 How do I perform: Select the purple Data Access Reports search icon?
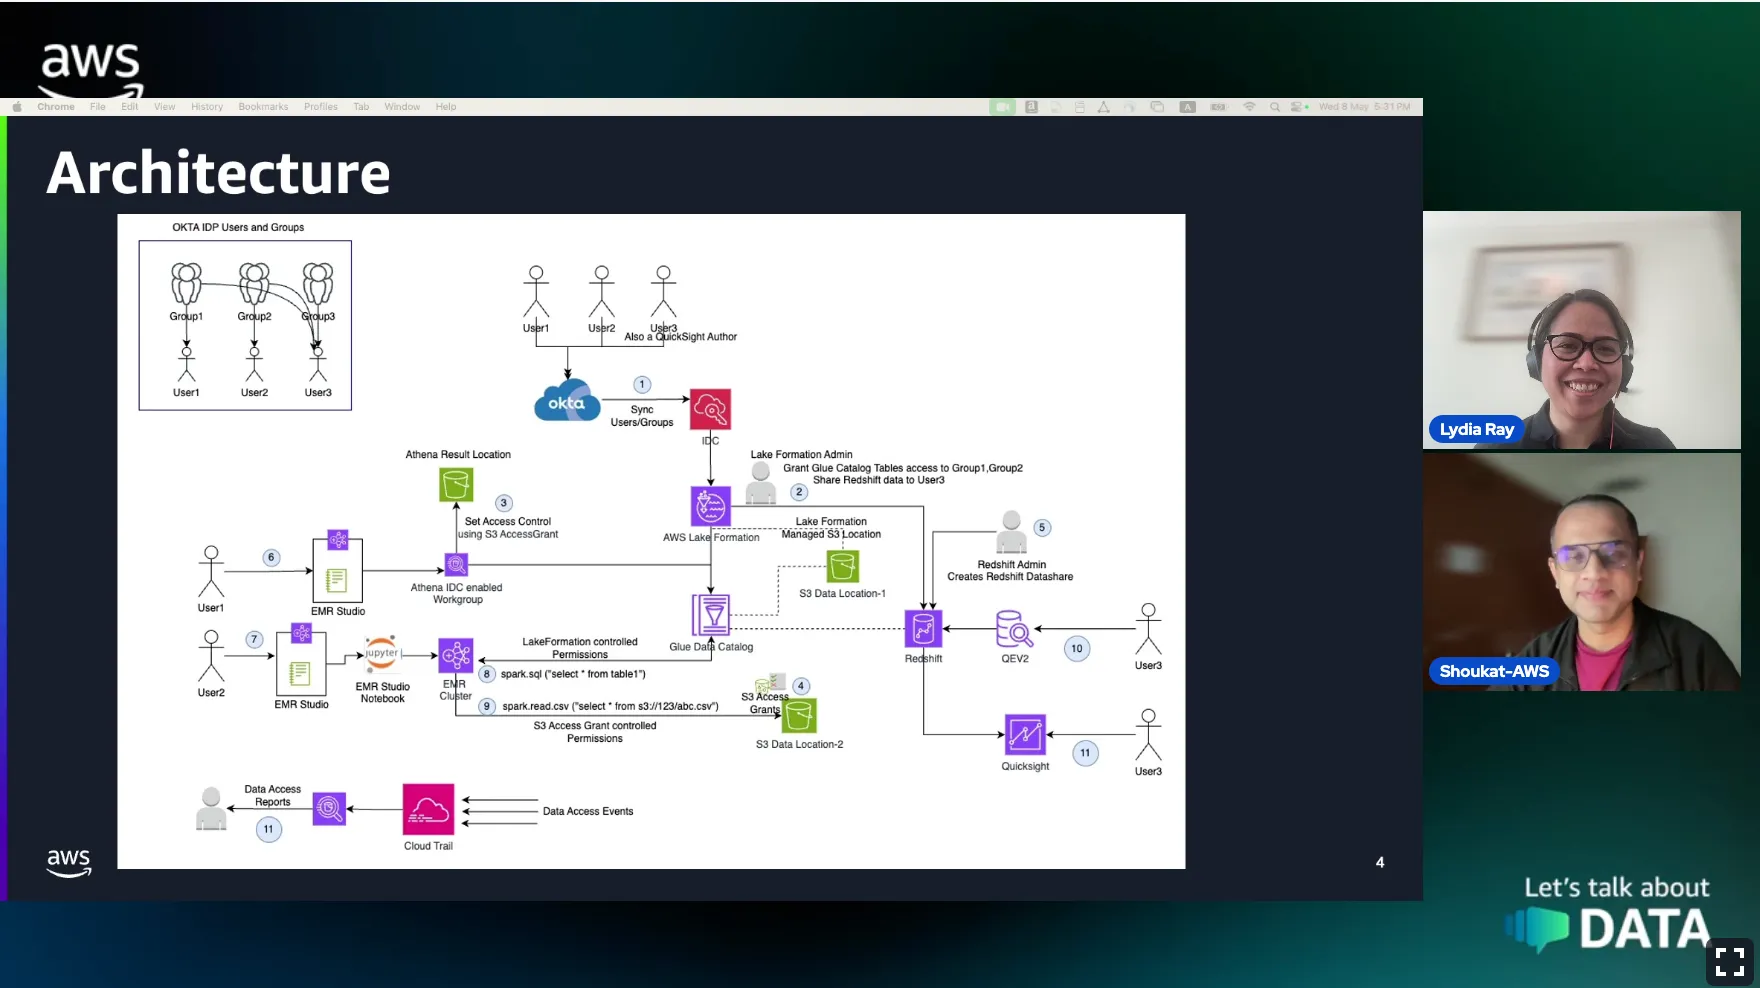point(329,808)
